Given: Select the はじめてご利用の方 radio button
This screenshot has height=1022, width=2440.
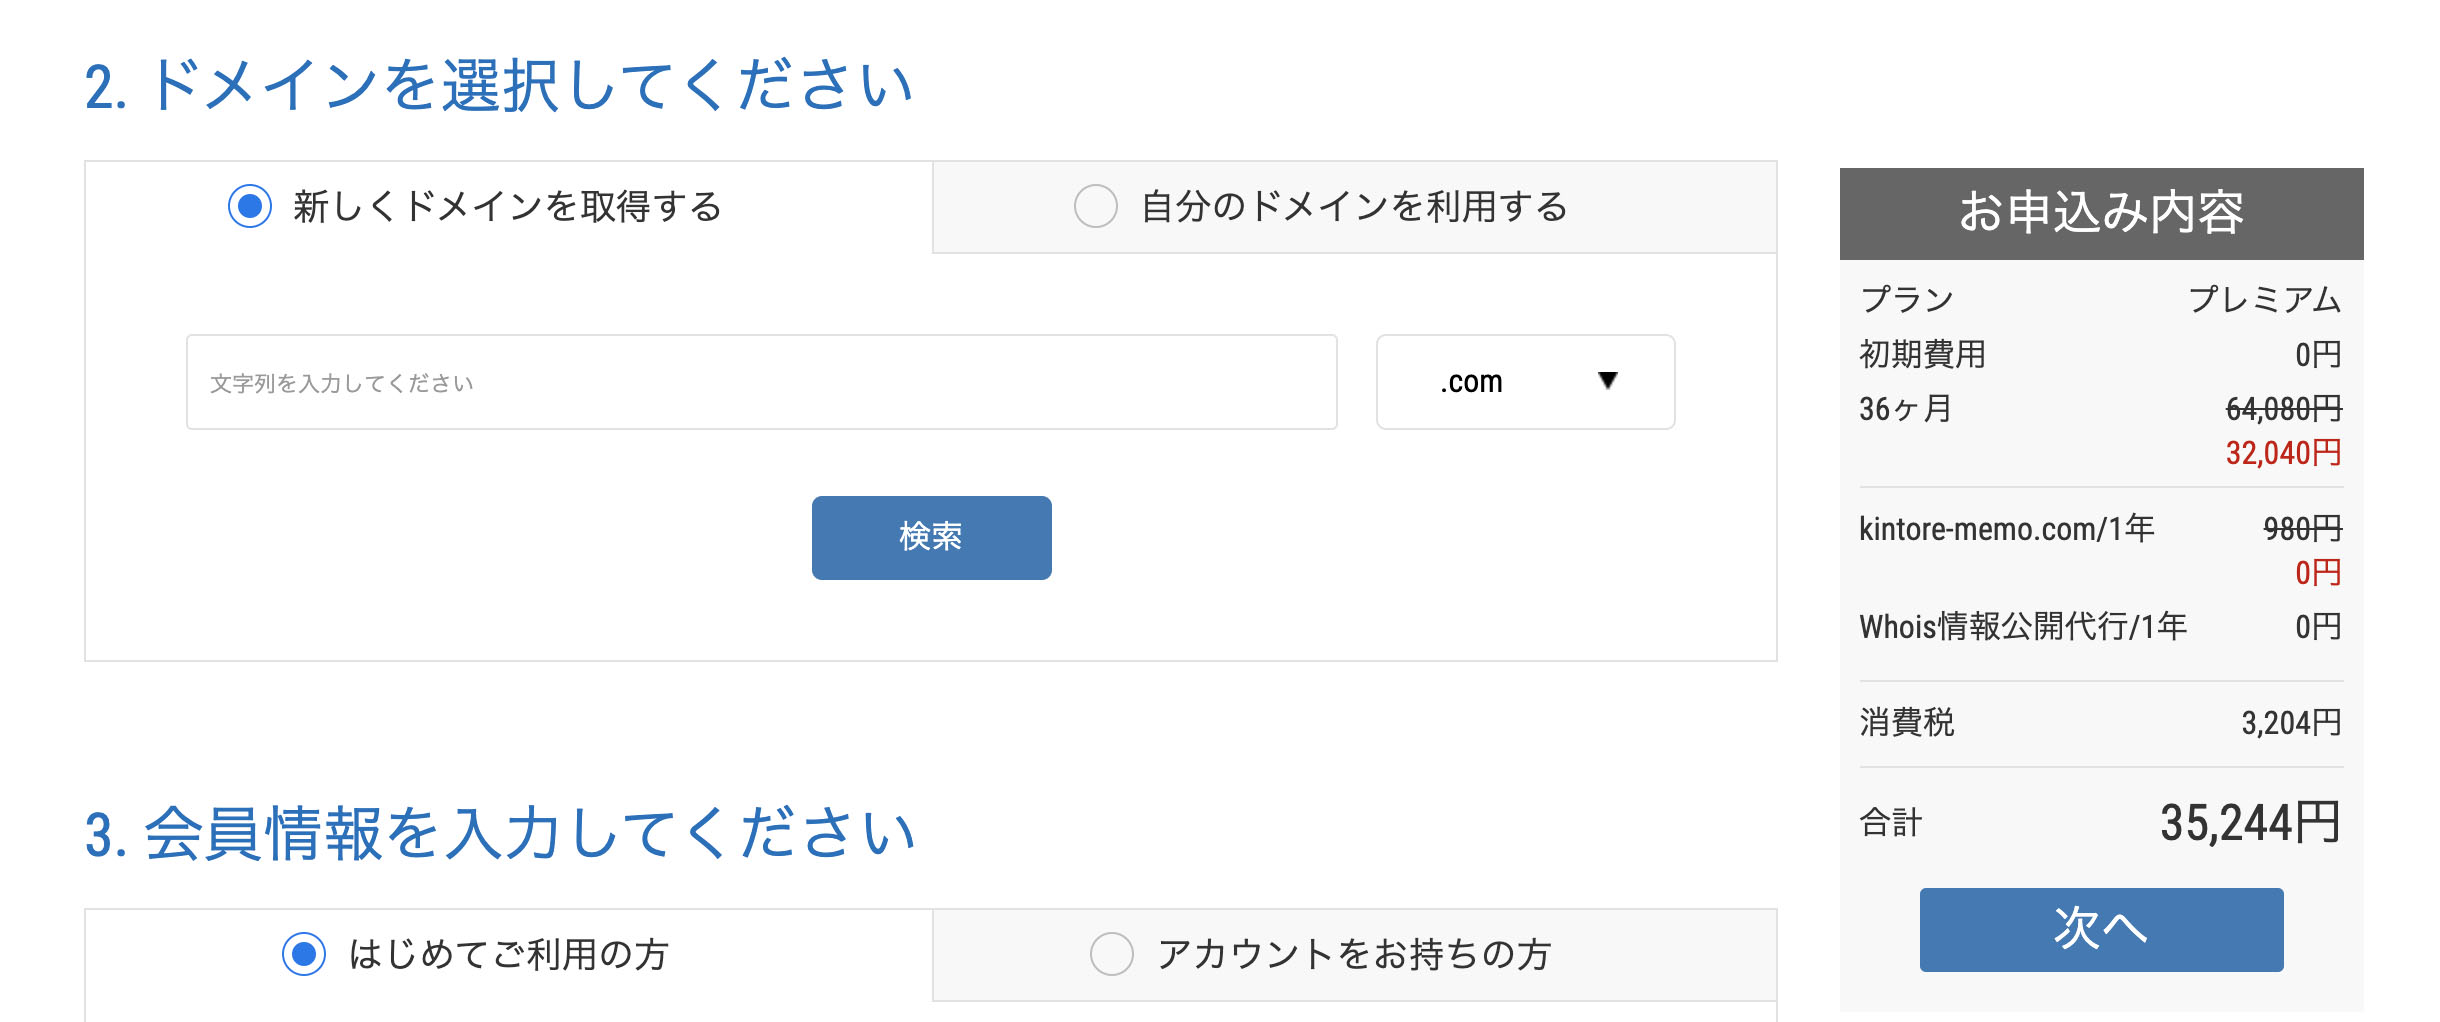Looking at the screenshot, I should pos(304,954).
